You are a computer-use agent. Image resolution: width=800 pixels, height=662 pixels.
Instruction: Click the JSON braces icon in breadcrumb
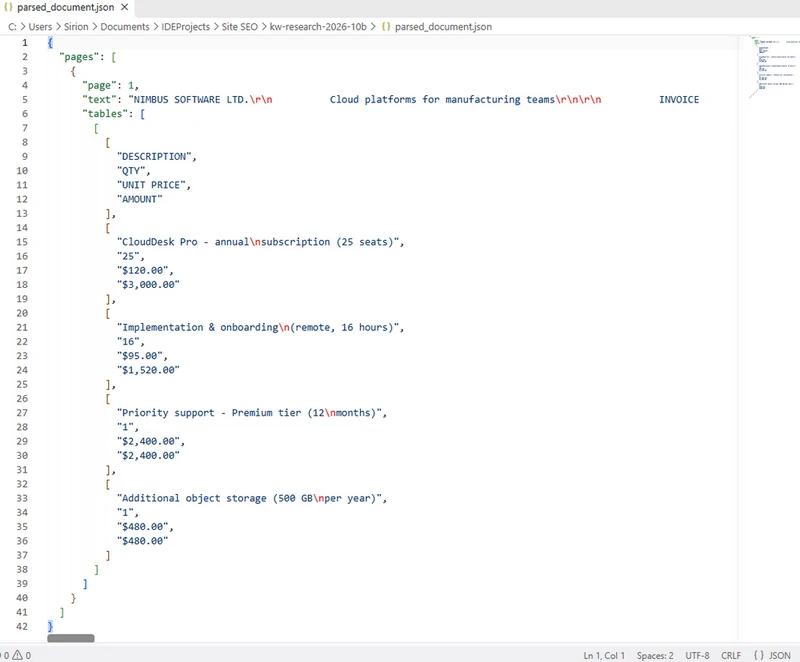(x=386, y=27)
